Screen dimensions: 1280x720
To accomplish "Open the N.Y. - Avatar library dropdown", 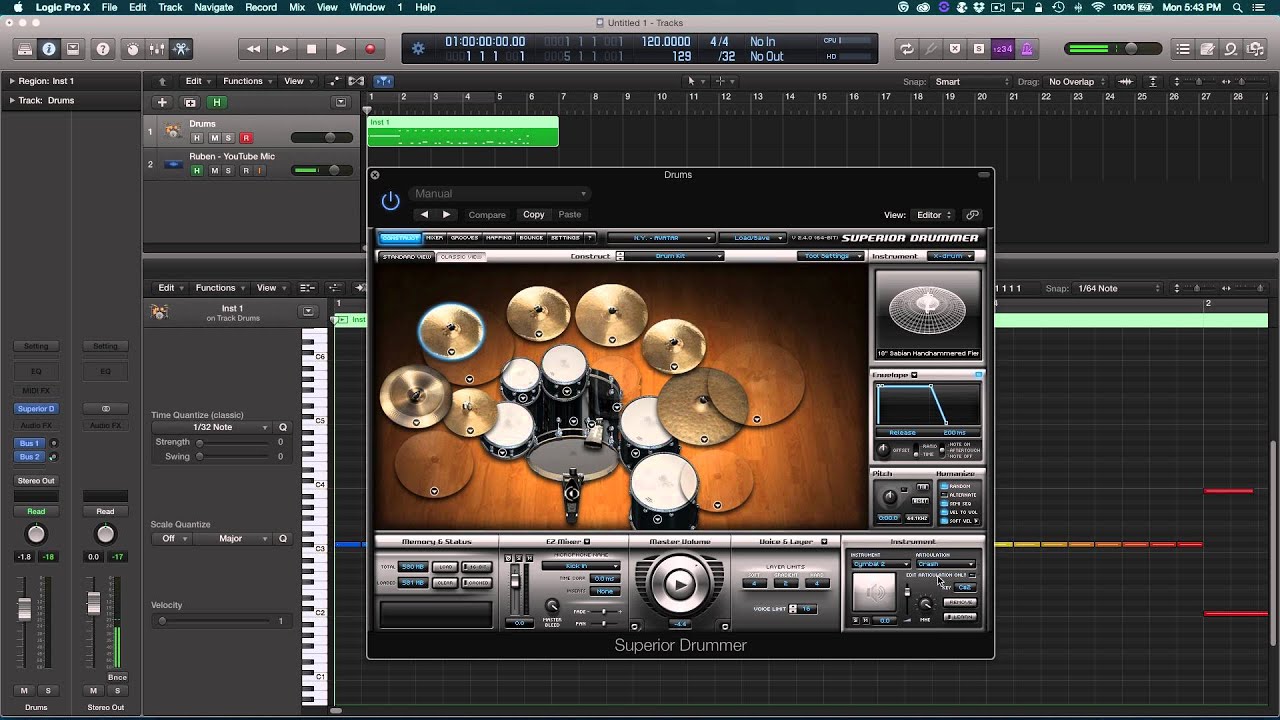I will coord(660,238).
